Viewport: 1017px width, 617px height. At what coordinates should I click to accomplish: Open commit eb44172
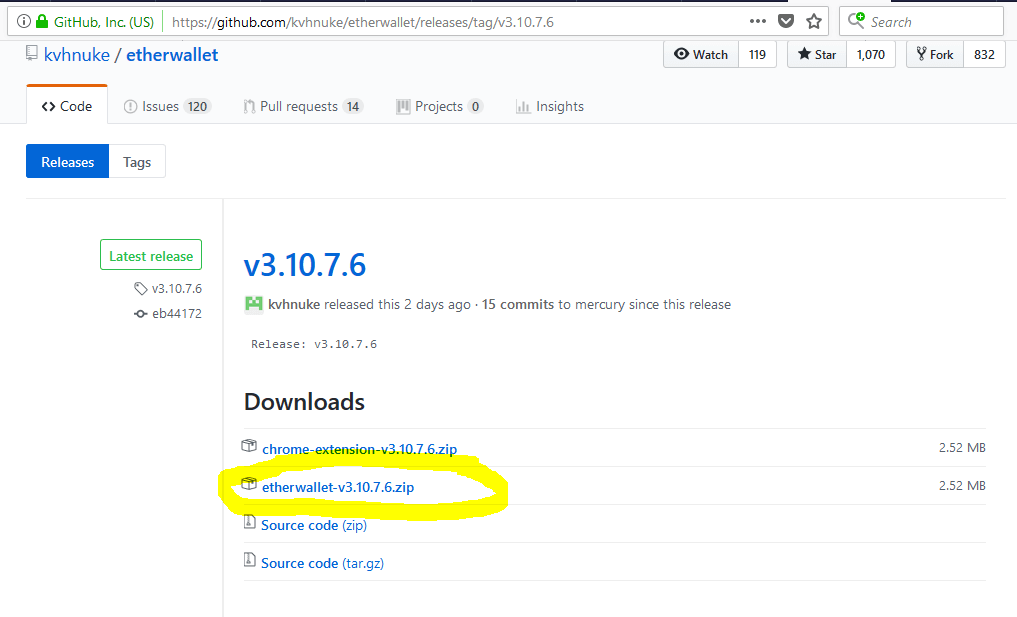(x=176, y=314)
